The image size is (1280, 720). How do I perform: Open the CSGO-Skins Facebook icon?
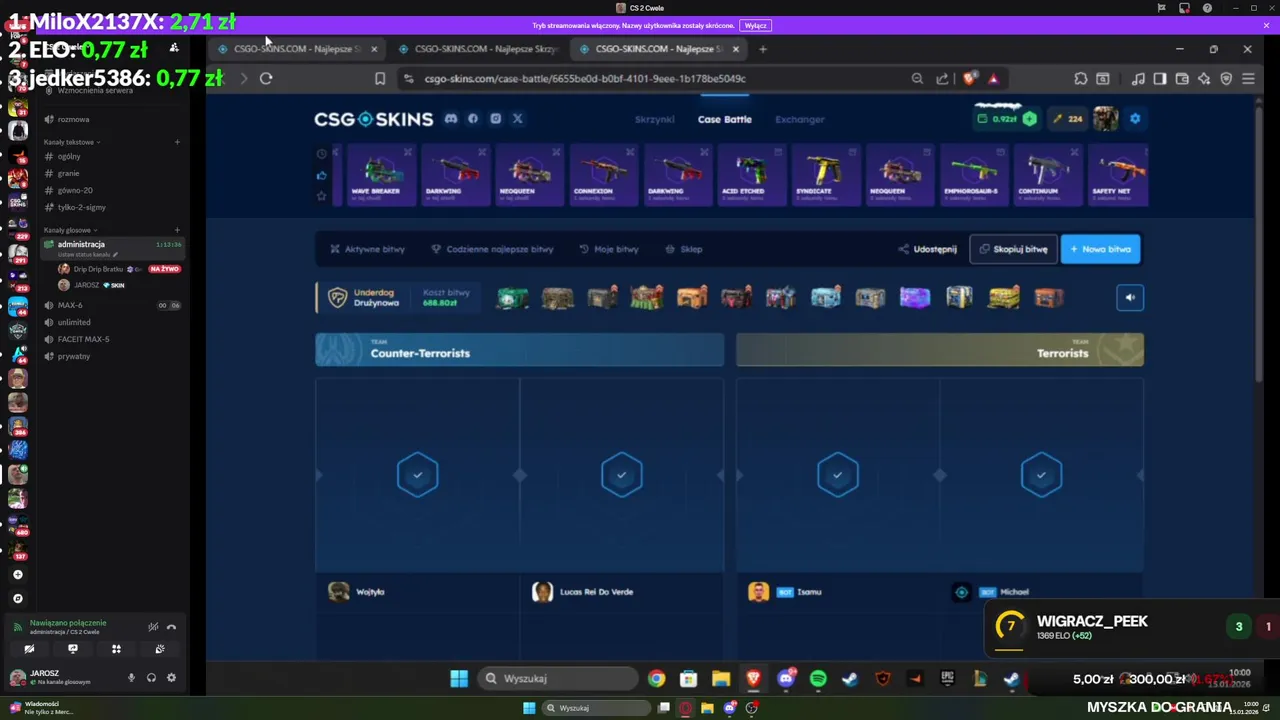(x=473, y=118)
